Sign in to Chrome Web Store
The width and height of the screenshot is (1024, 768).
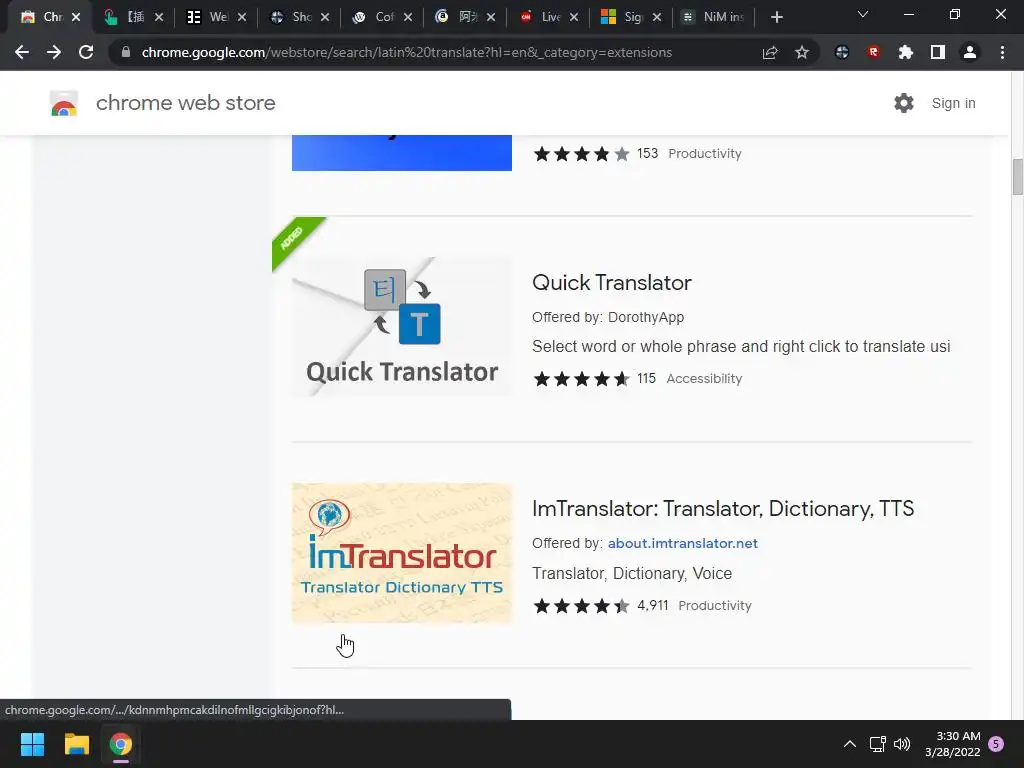[x=953, y=103]
